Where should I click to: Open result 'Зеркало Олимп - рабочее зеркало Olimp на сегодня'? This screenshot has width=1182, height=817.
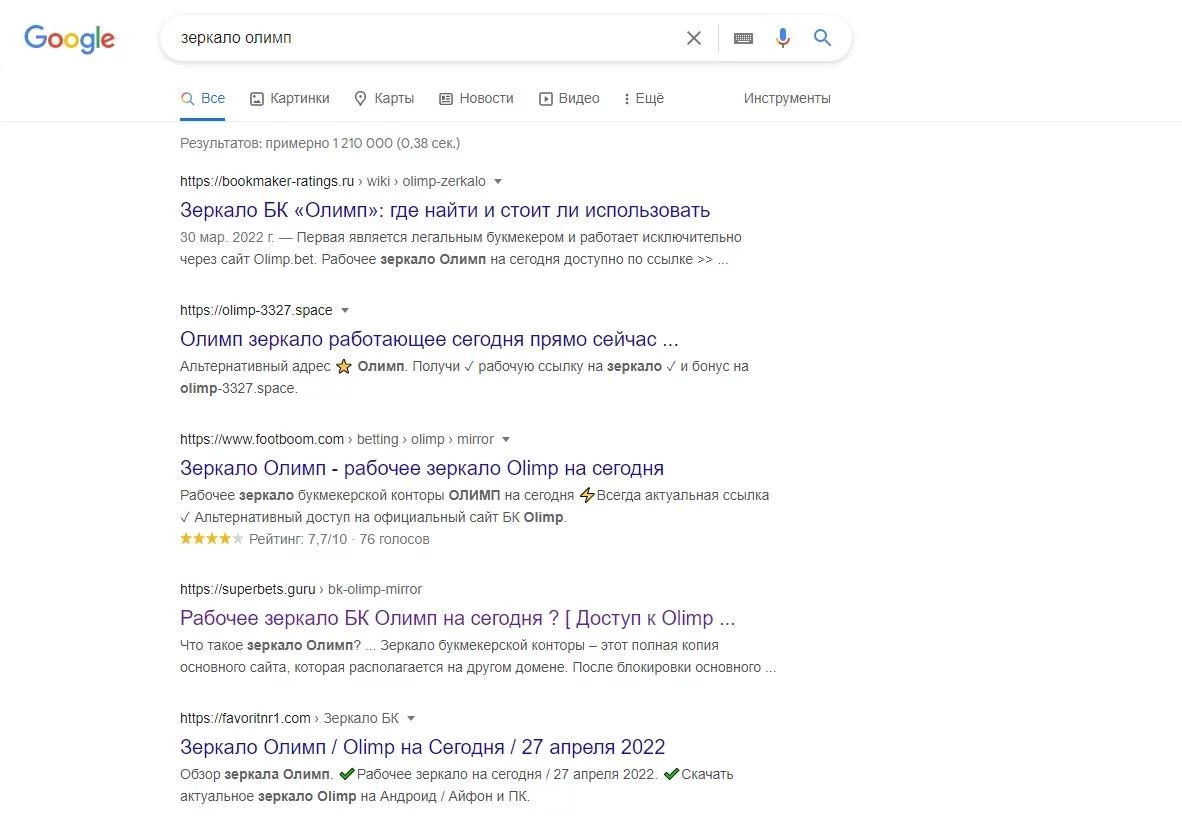coord(421,468)
